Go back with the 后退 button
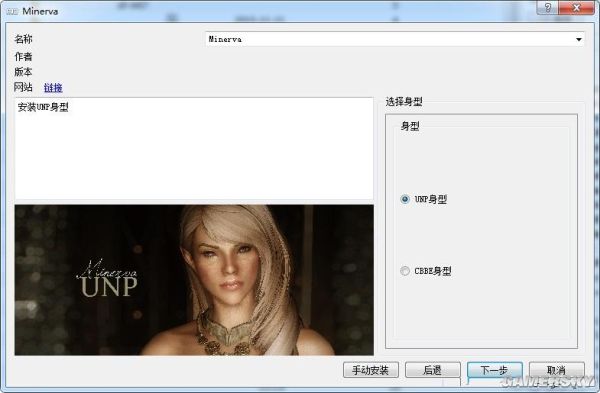The image size is (600, 393). [433, 370]
